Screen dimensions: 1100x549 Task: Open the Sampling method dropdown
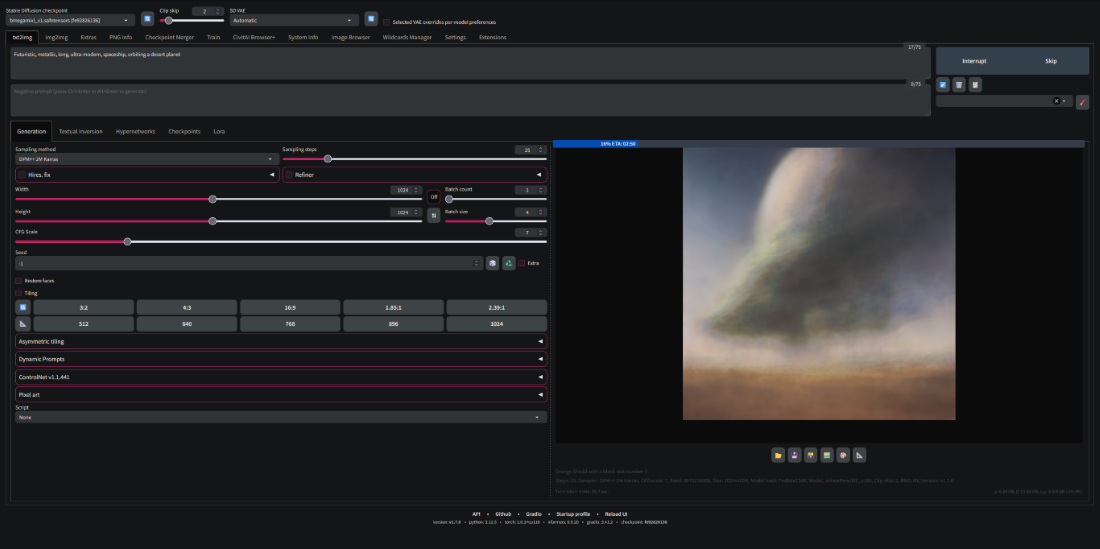click(x=147, y=159)
